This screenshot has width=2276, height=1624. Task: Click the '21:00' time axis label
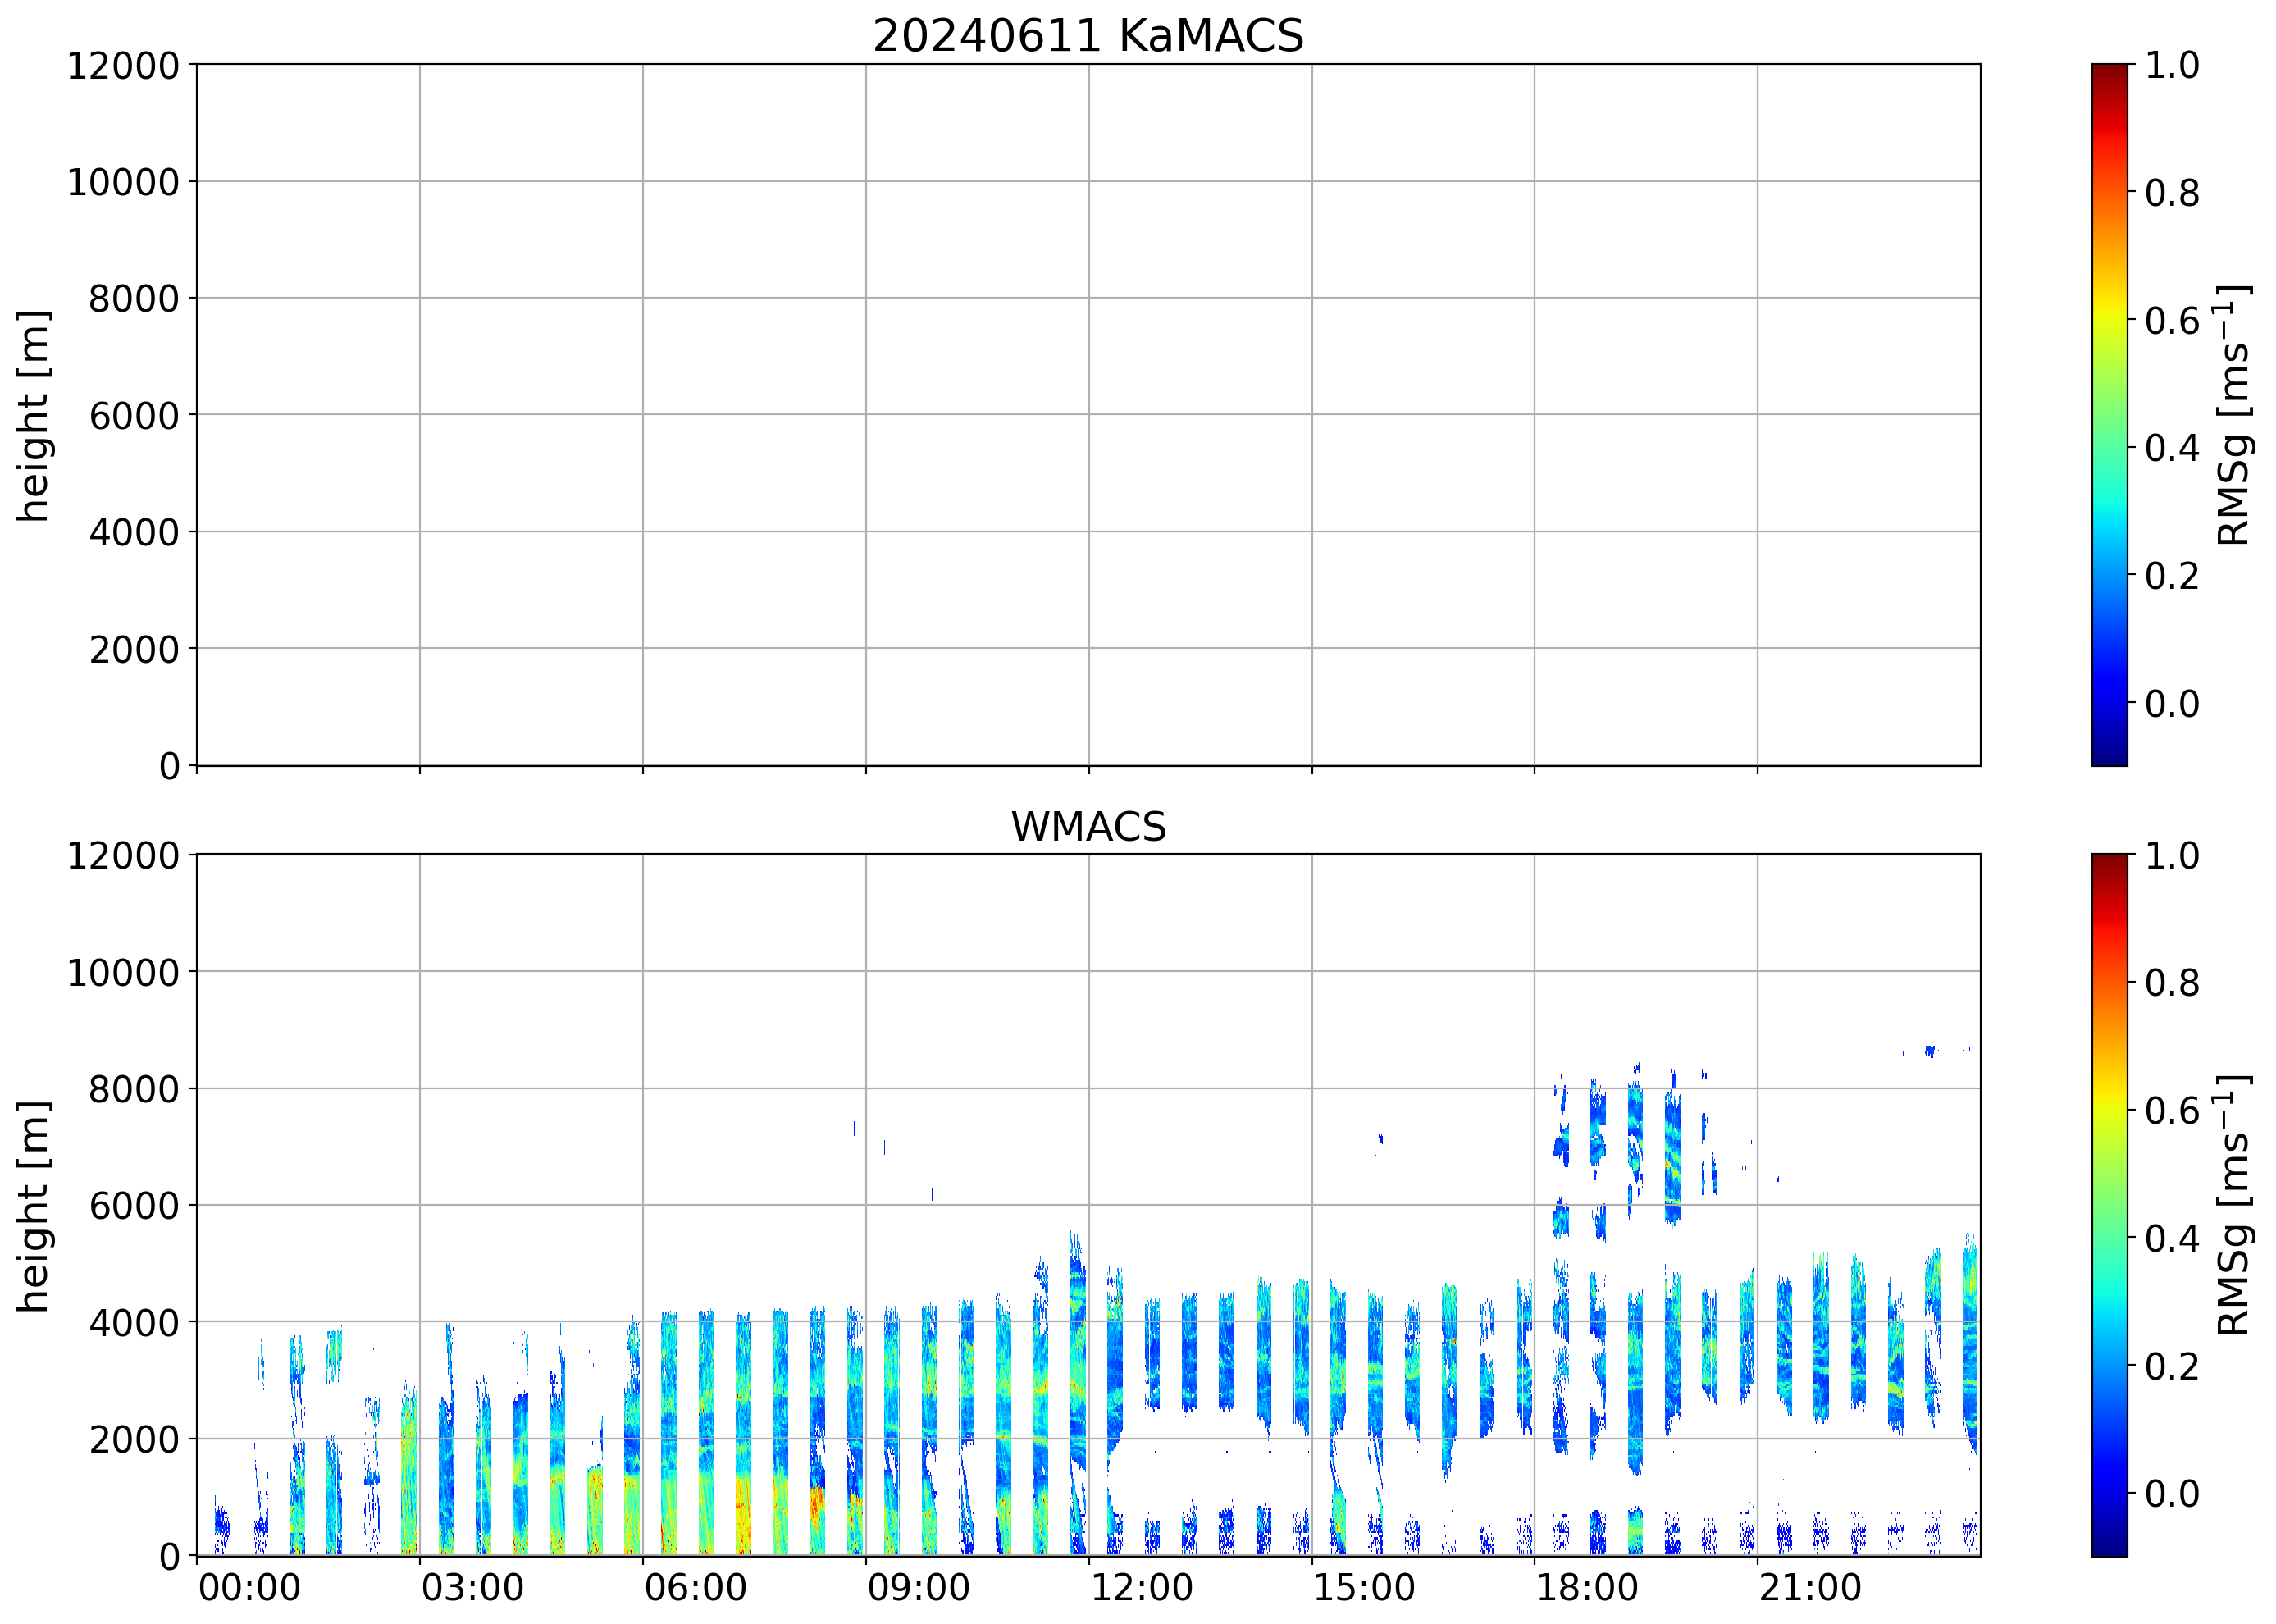click(x=1810, y=1588)
